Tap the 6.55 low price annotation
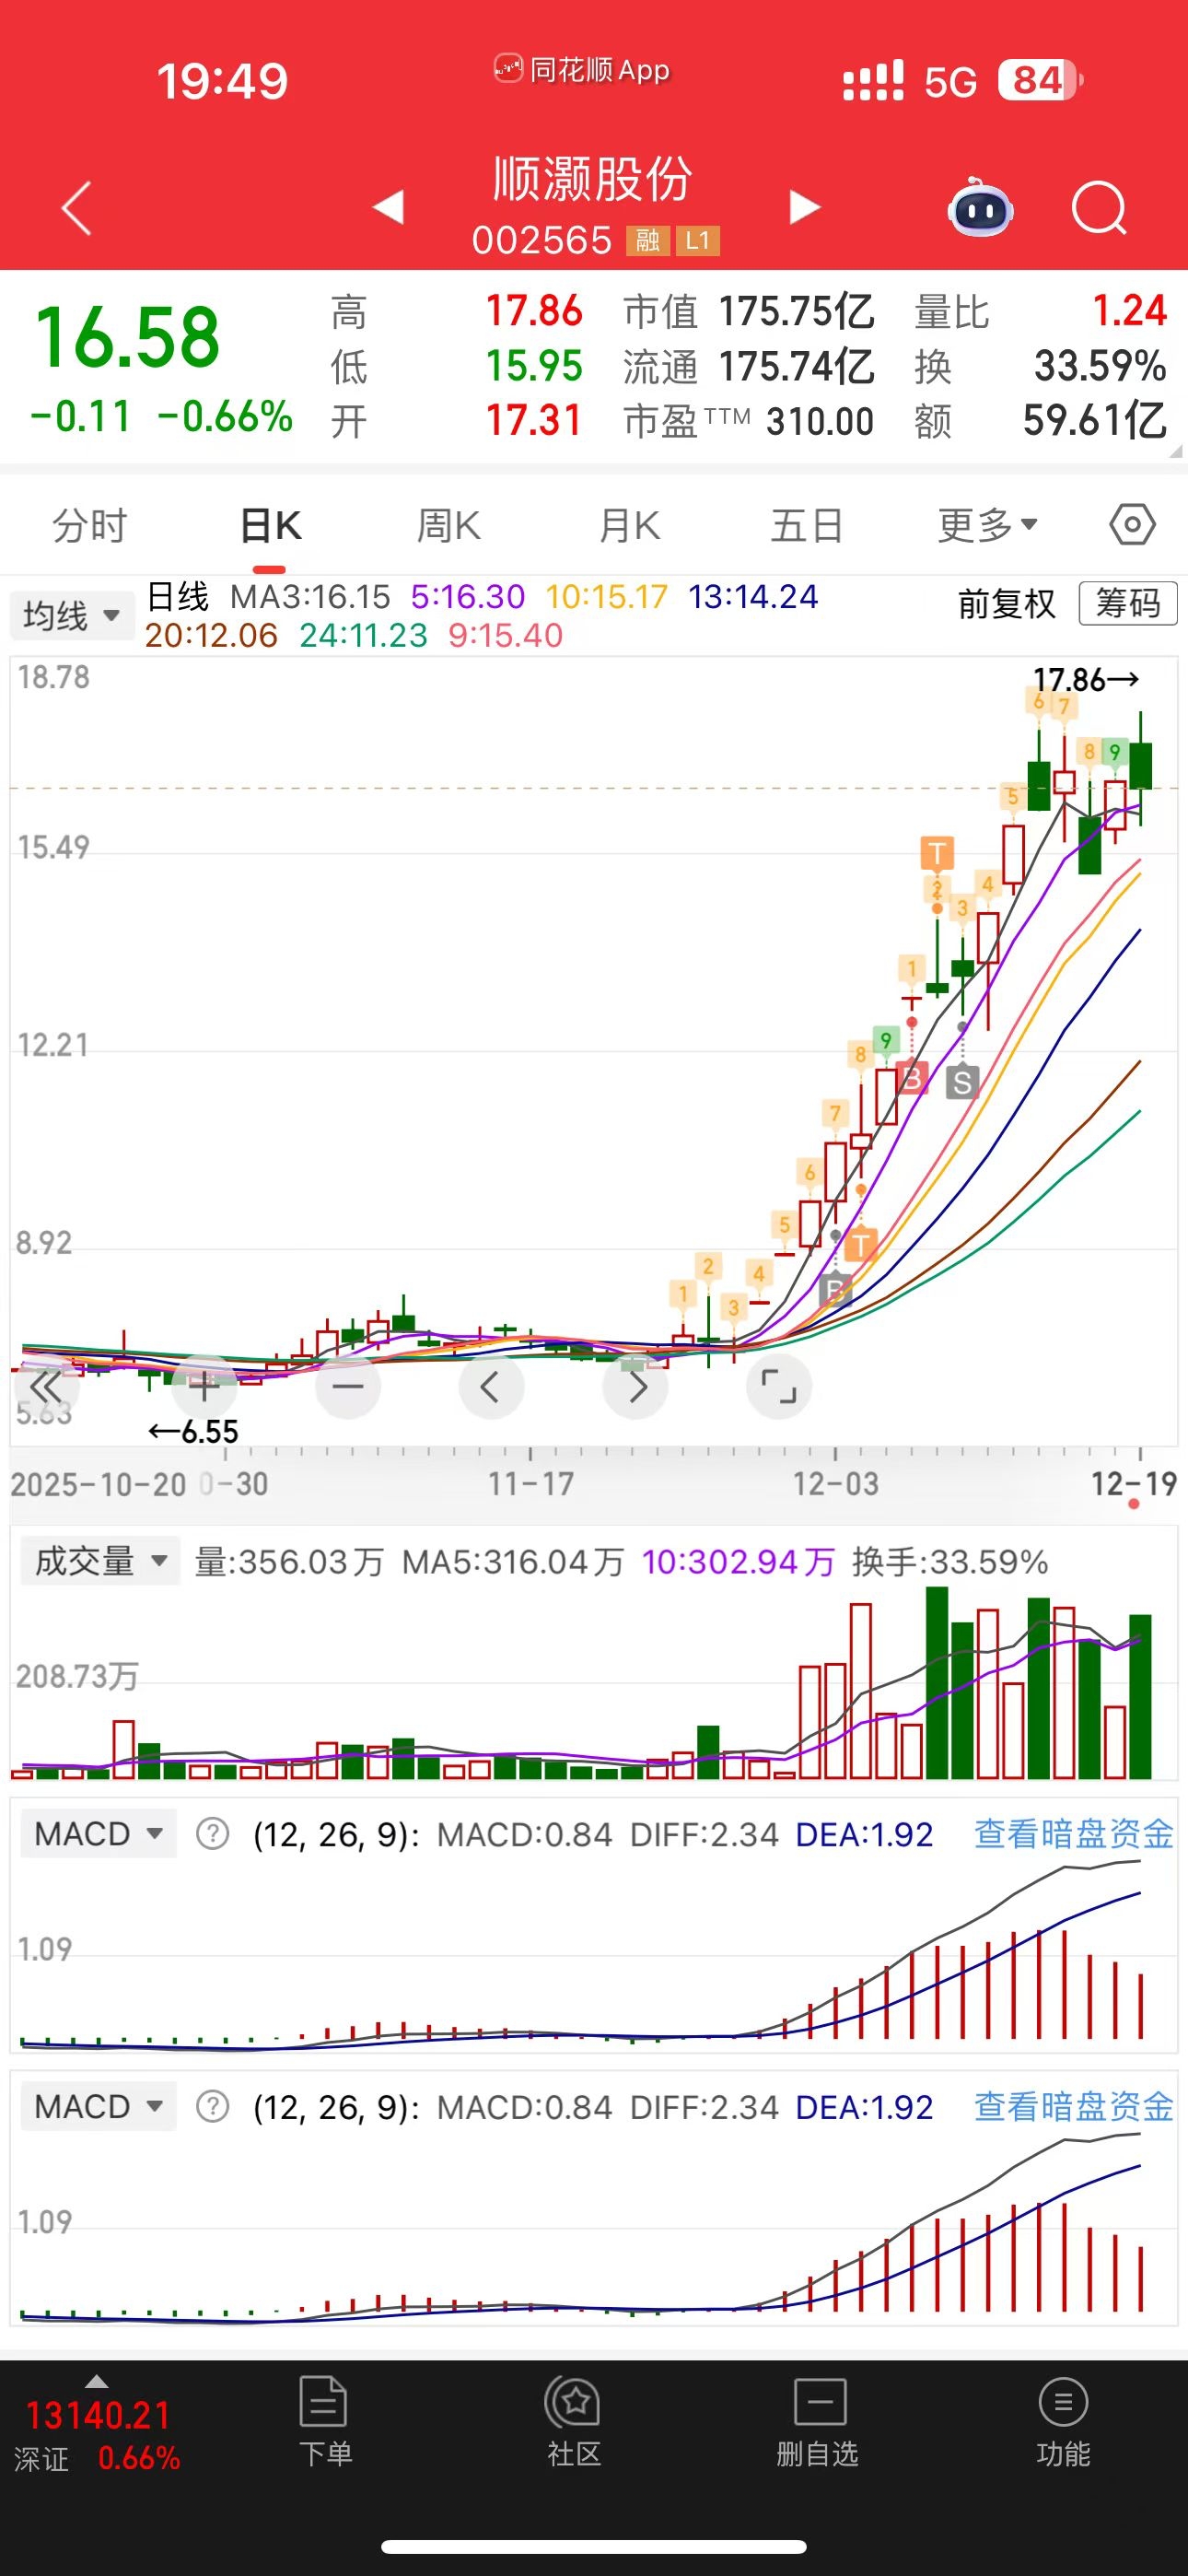Image resolution: width=1188 pixels, height=2576 pixels. pyautogui.click(x=194, y=1432)
